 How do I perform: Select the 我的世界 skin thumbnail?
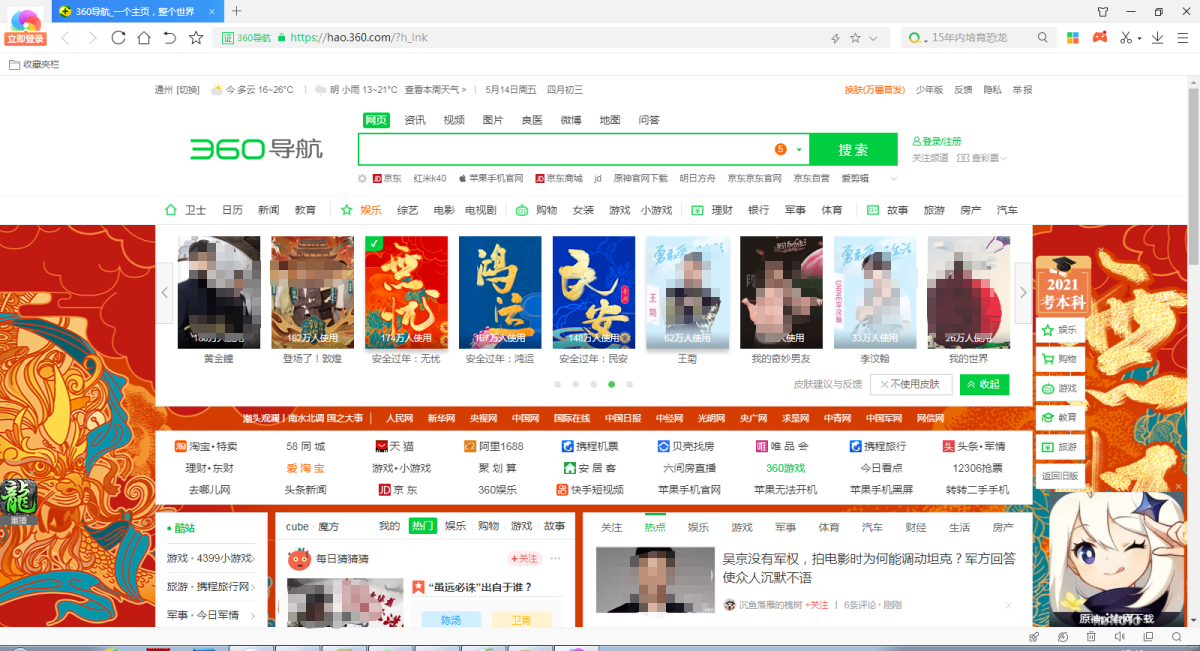pyautogui.click(x=968, y=292)
